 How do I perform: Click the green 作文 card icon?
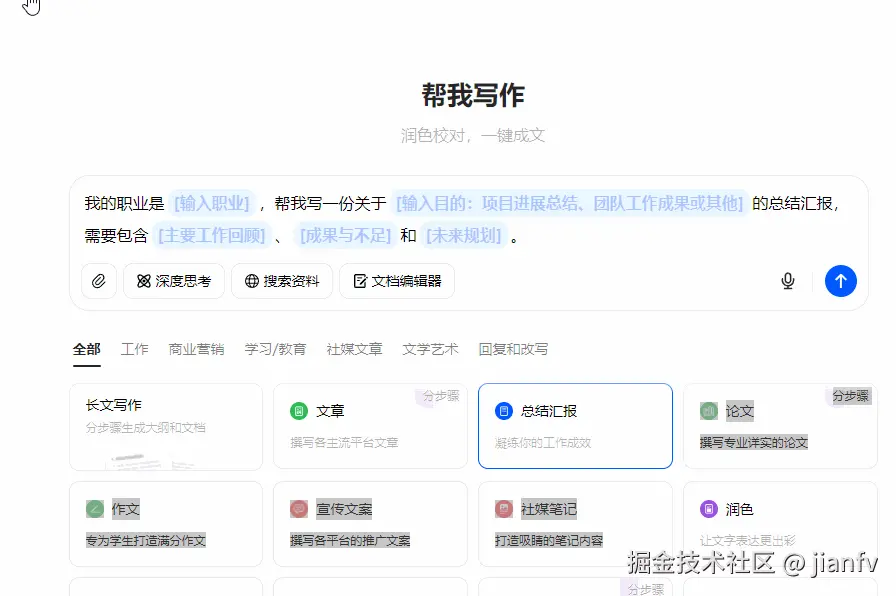(x=95, y=509)
